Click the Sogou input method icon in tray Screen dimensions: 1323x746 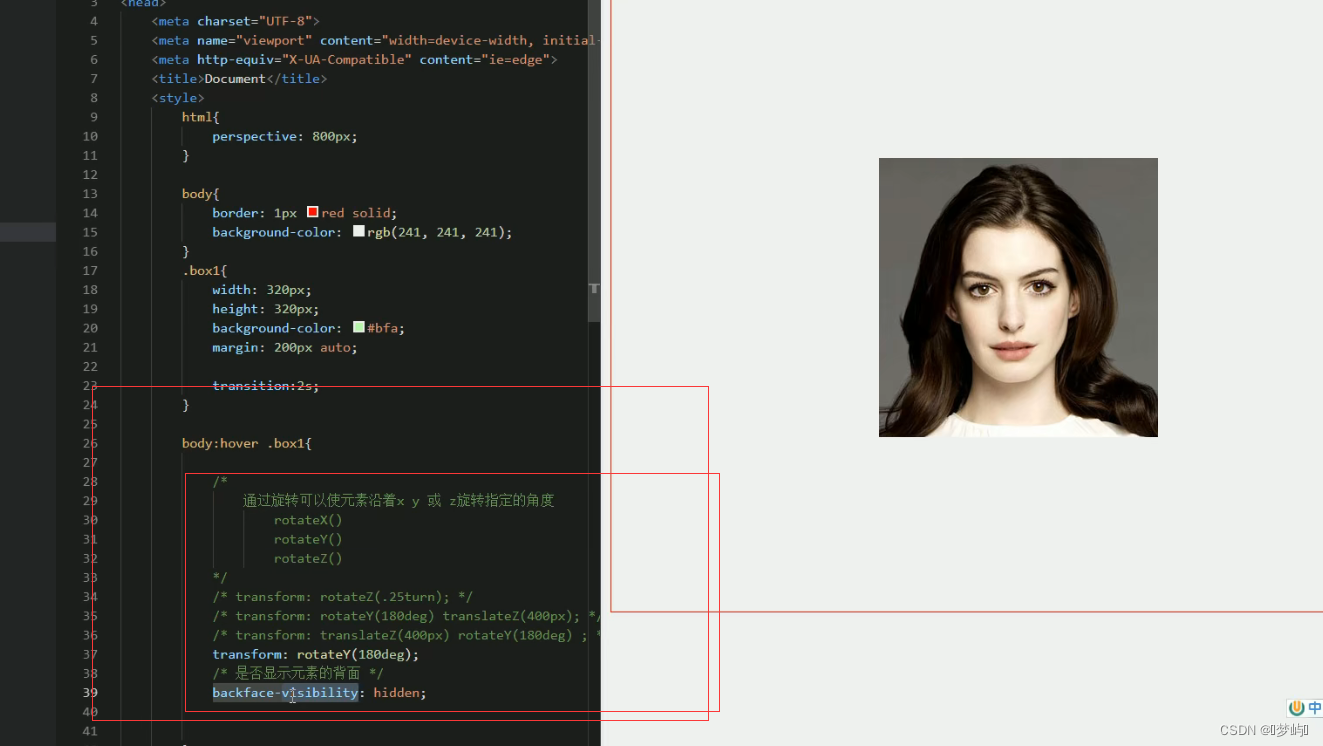pyautogui.click(x=1296, y=707)
